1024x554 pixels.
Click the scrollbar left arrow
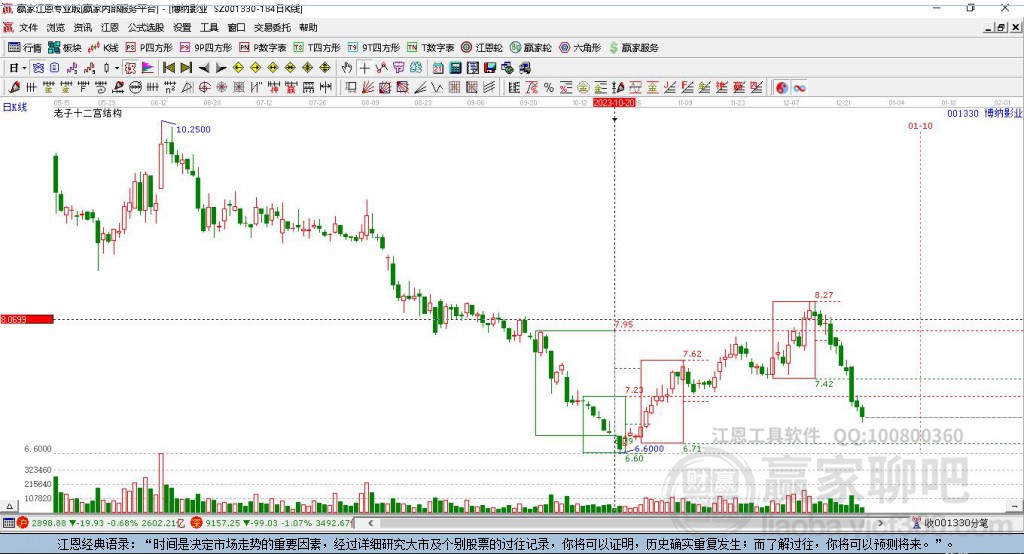point(370,523)
